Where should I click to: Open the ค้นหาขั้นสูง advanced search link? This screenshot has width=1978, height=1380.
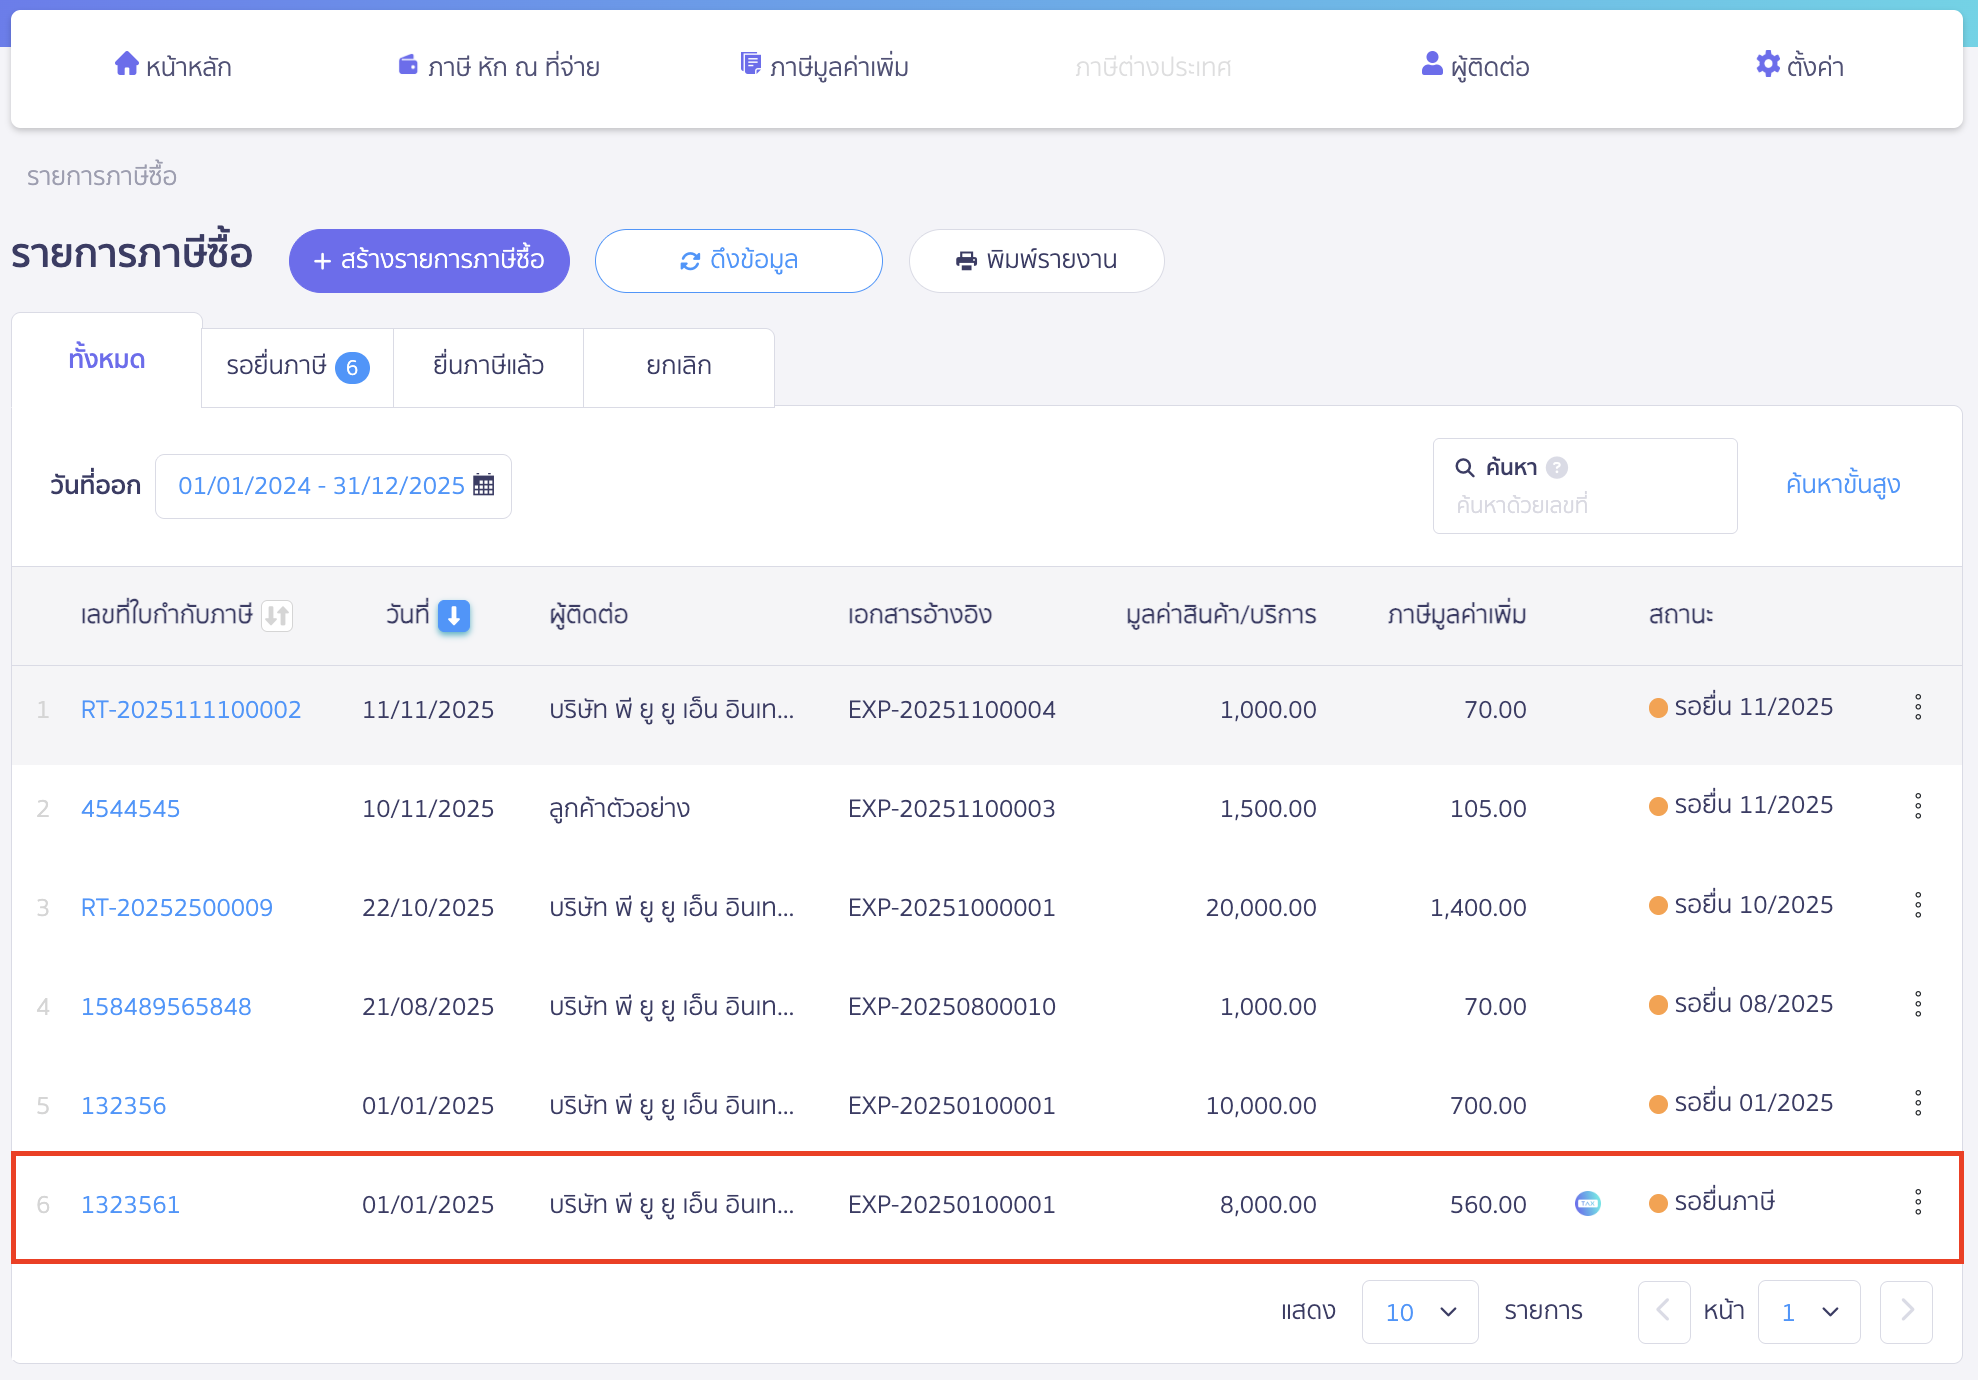pos(1842,485)
